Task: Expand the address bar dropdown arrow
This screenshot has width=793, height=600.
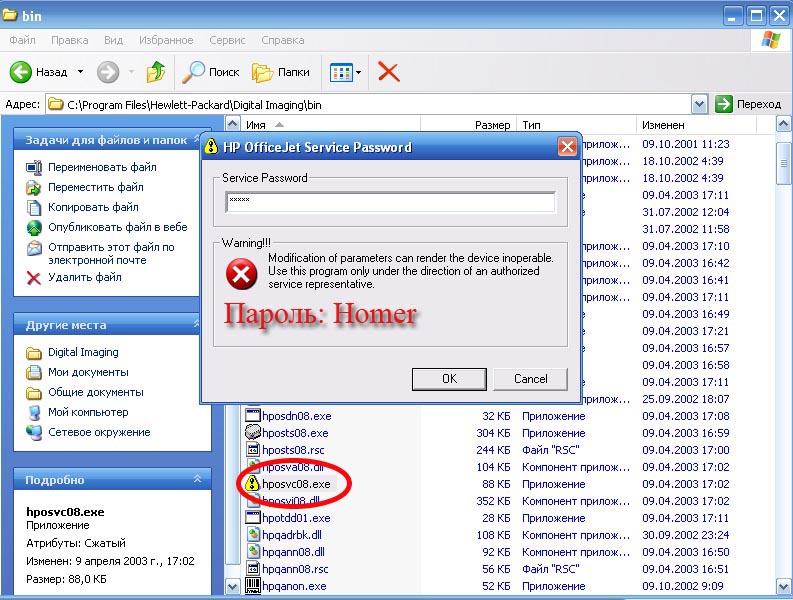Action: [x=699, y=105]
